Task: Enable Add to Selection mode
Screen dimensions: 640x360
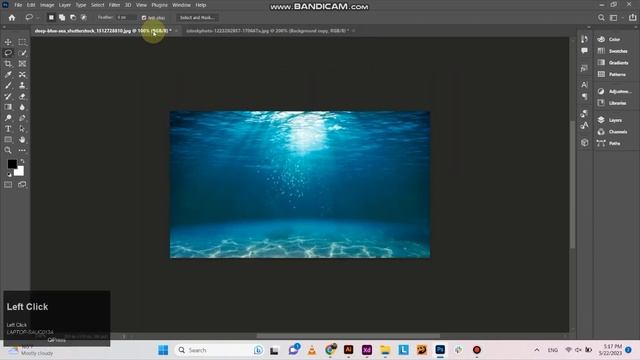Action: tap(62, 18)
